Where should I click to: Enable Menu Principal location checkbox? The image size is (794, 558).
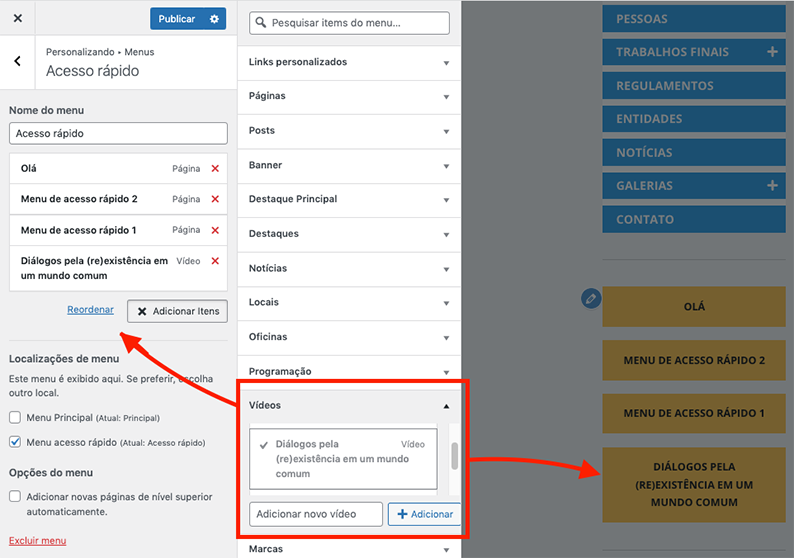(15, 417)
